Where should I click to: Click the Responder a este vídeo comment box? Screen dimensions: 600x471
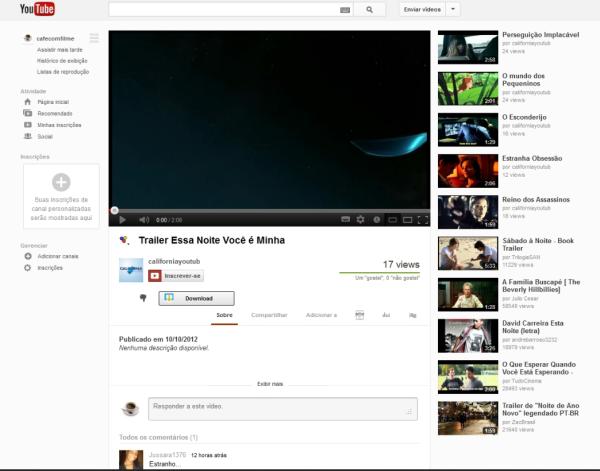coord(283,409)
